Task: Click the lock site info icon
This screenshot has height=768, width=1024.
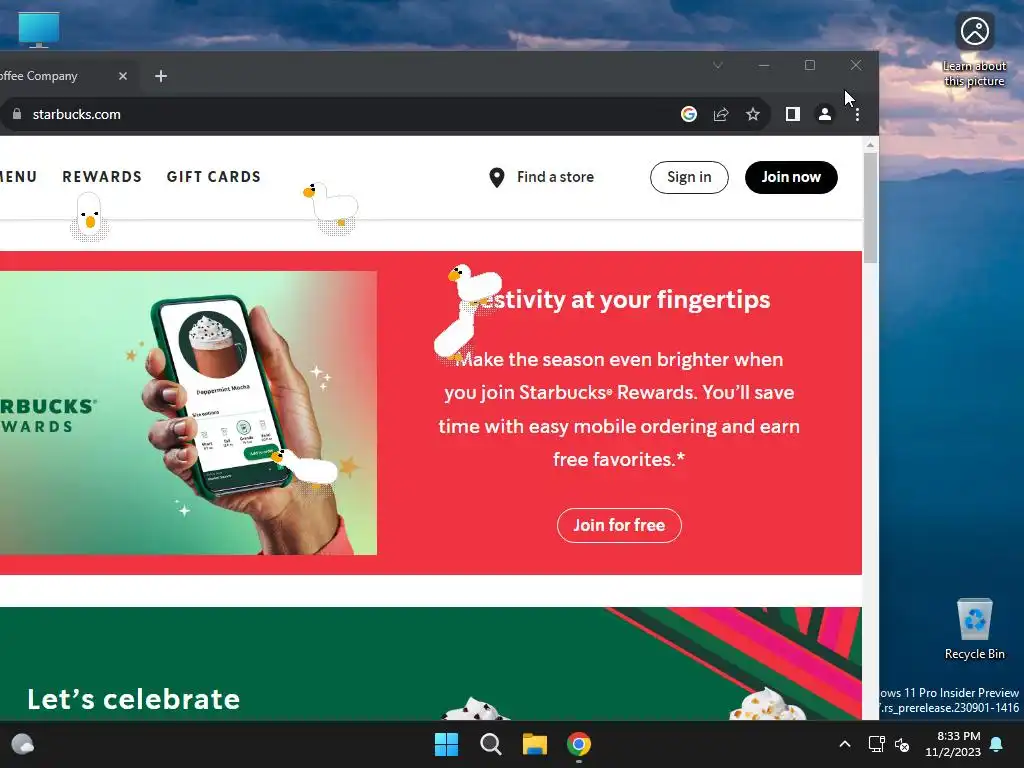Action: tap(17, 114)
